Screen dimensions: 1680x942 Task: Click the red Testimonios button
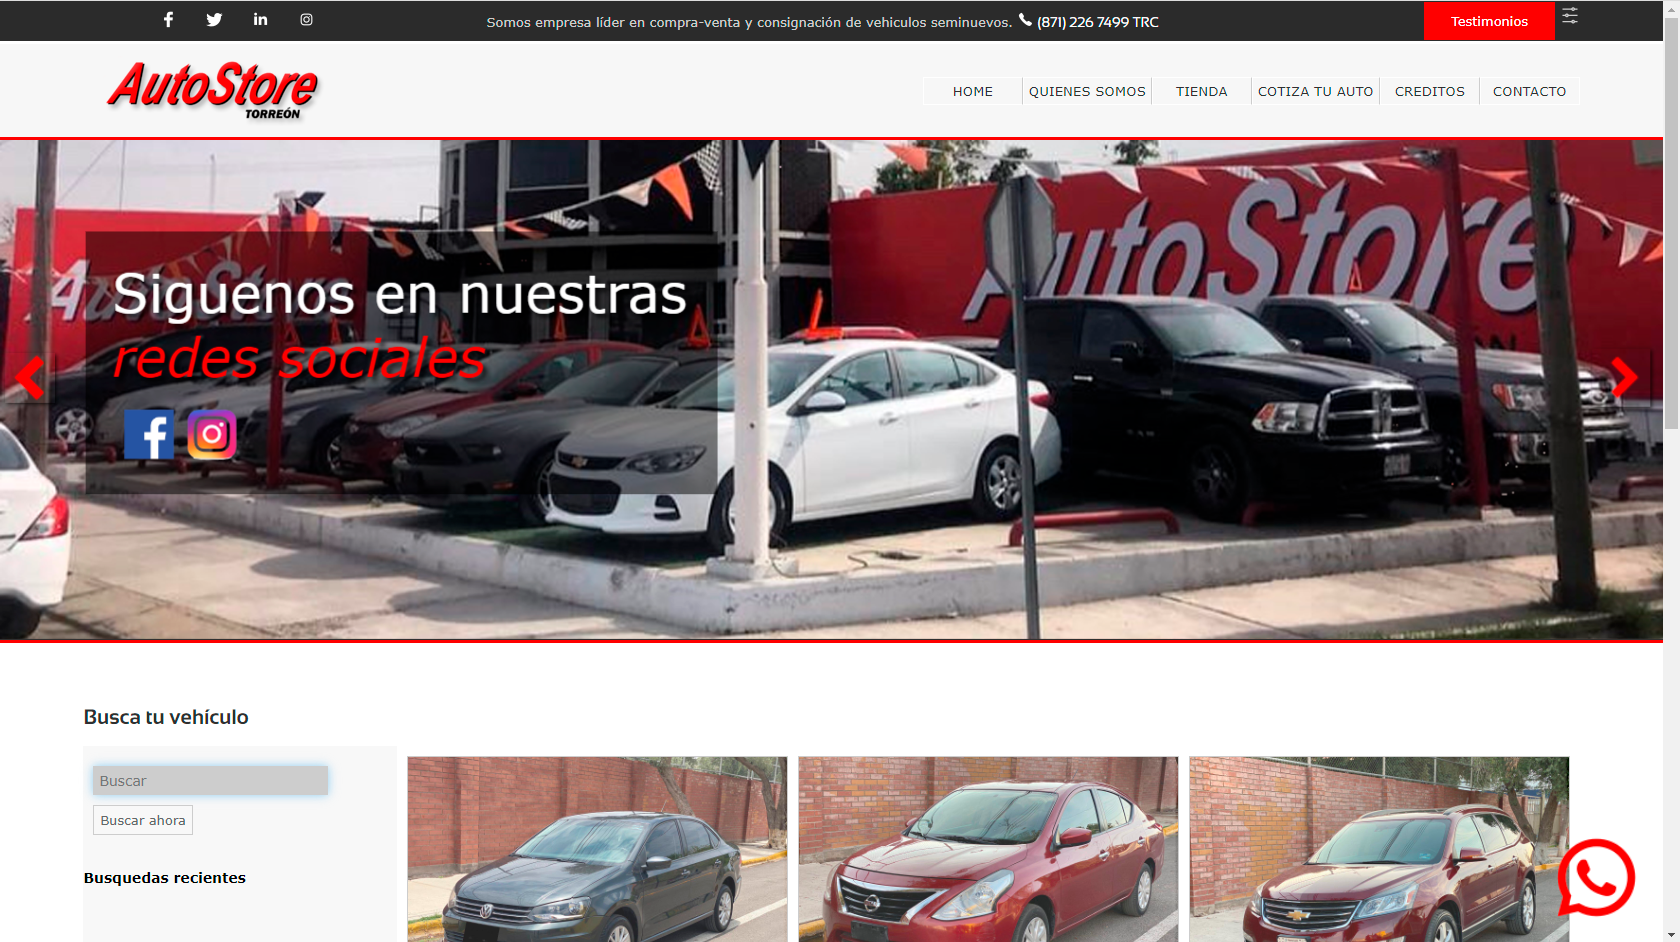[1488, 20]
